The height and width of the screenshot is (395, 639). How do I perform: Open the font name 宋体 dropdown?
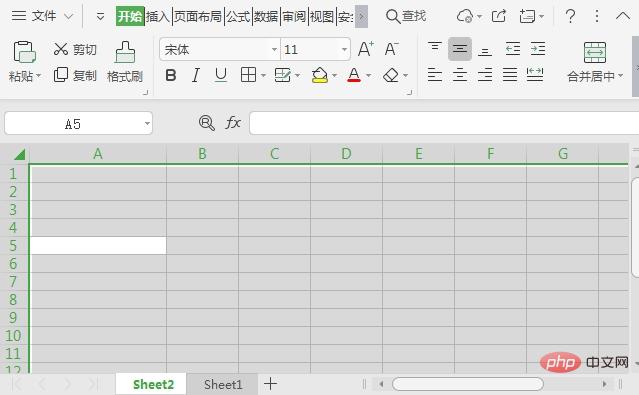pyautogui.click(x=274, y=49)
